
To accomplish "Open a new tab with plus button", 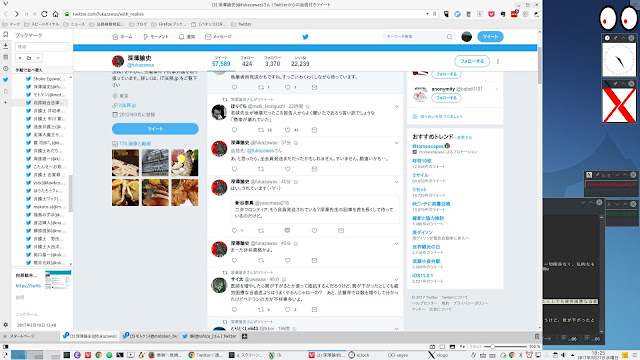I will 244,336.
